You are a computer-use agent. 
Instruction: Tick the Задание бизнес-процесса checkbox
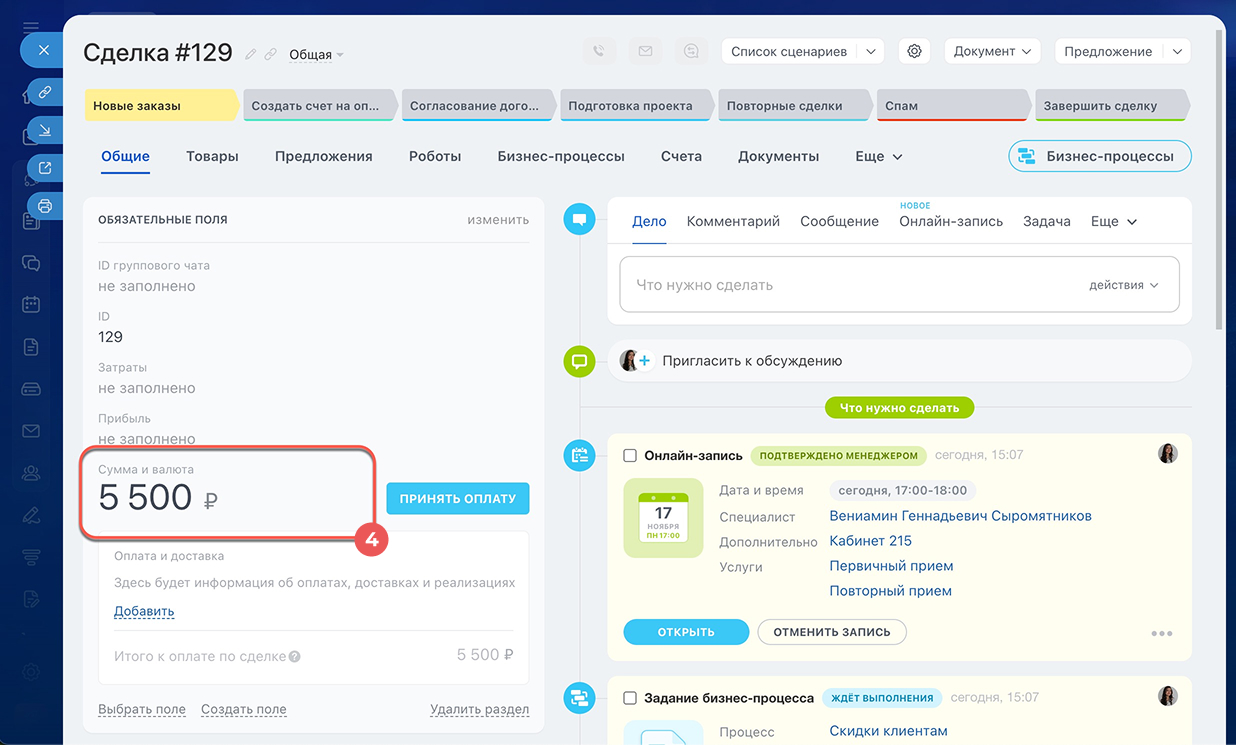coord(630,698)
